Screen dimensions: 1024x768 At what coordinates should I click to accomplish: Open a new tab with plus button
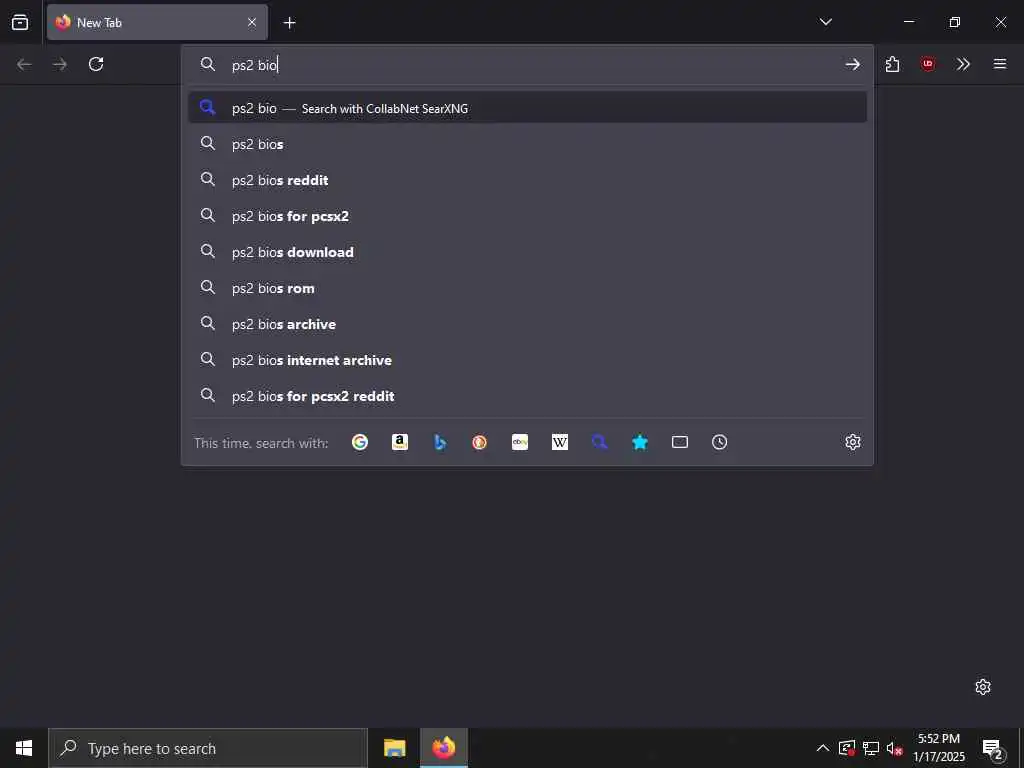(289, 23)
